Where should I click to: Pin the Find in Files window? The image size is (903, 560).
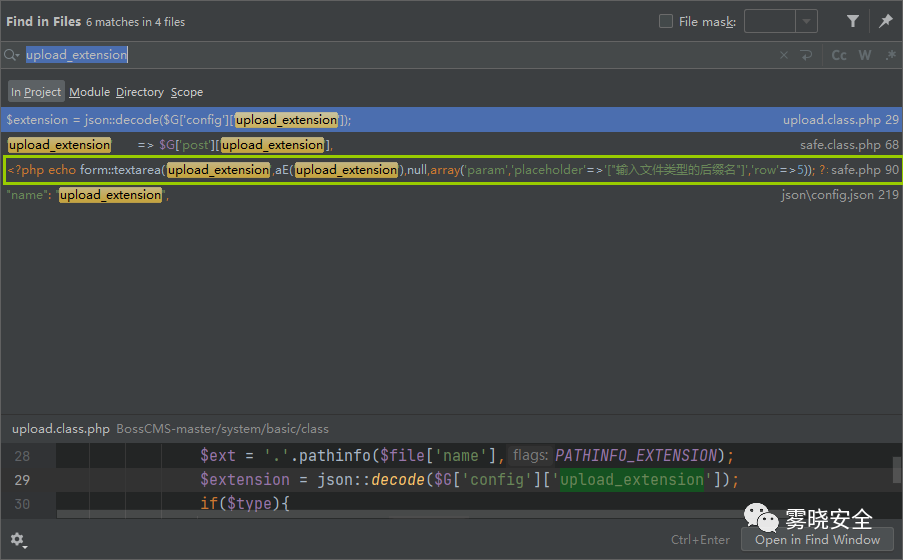(886, 22)
